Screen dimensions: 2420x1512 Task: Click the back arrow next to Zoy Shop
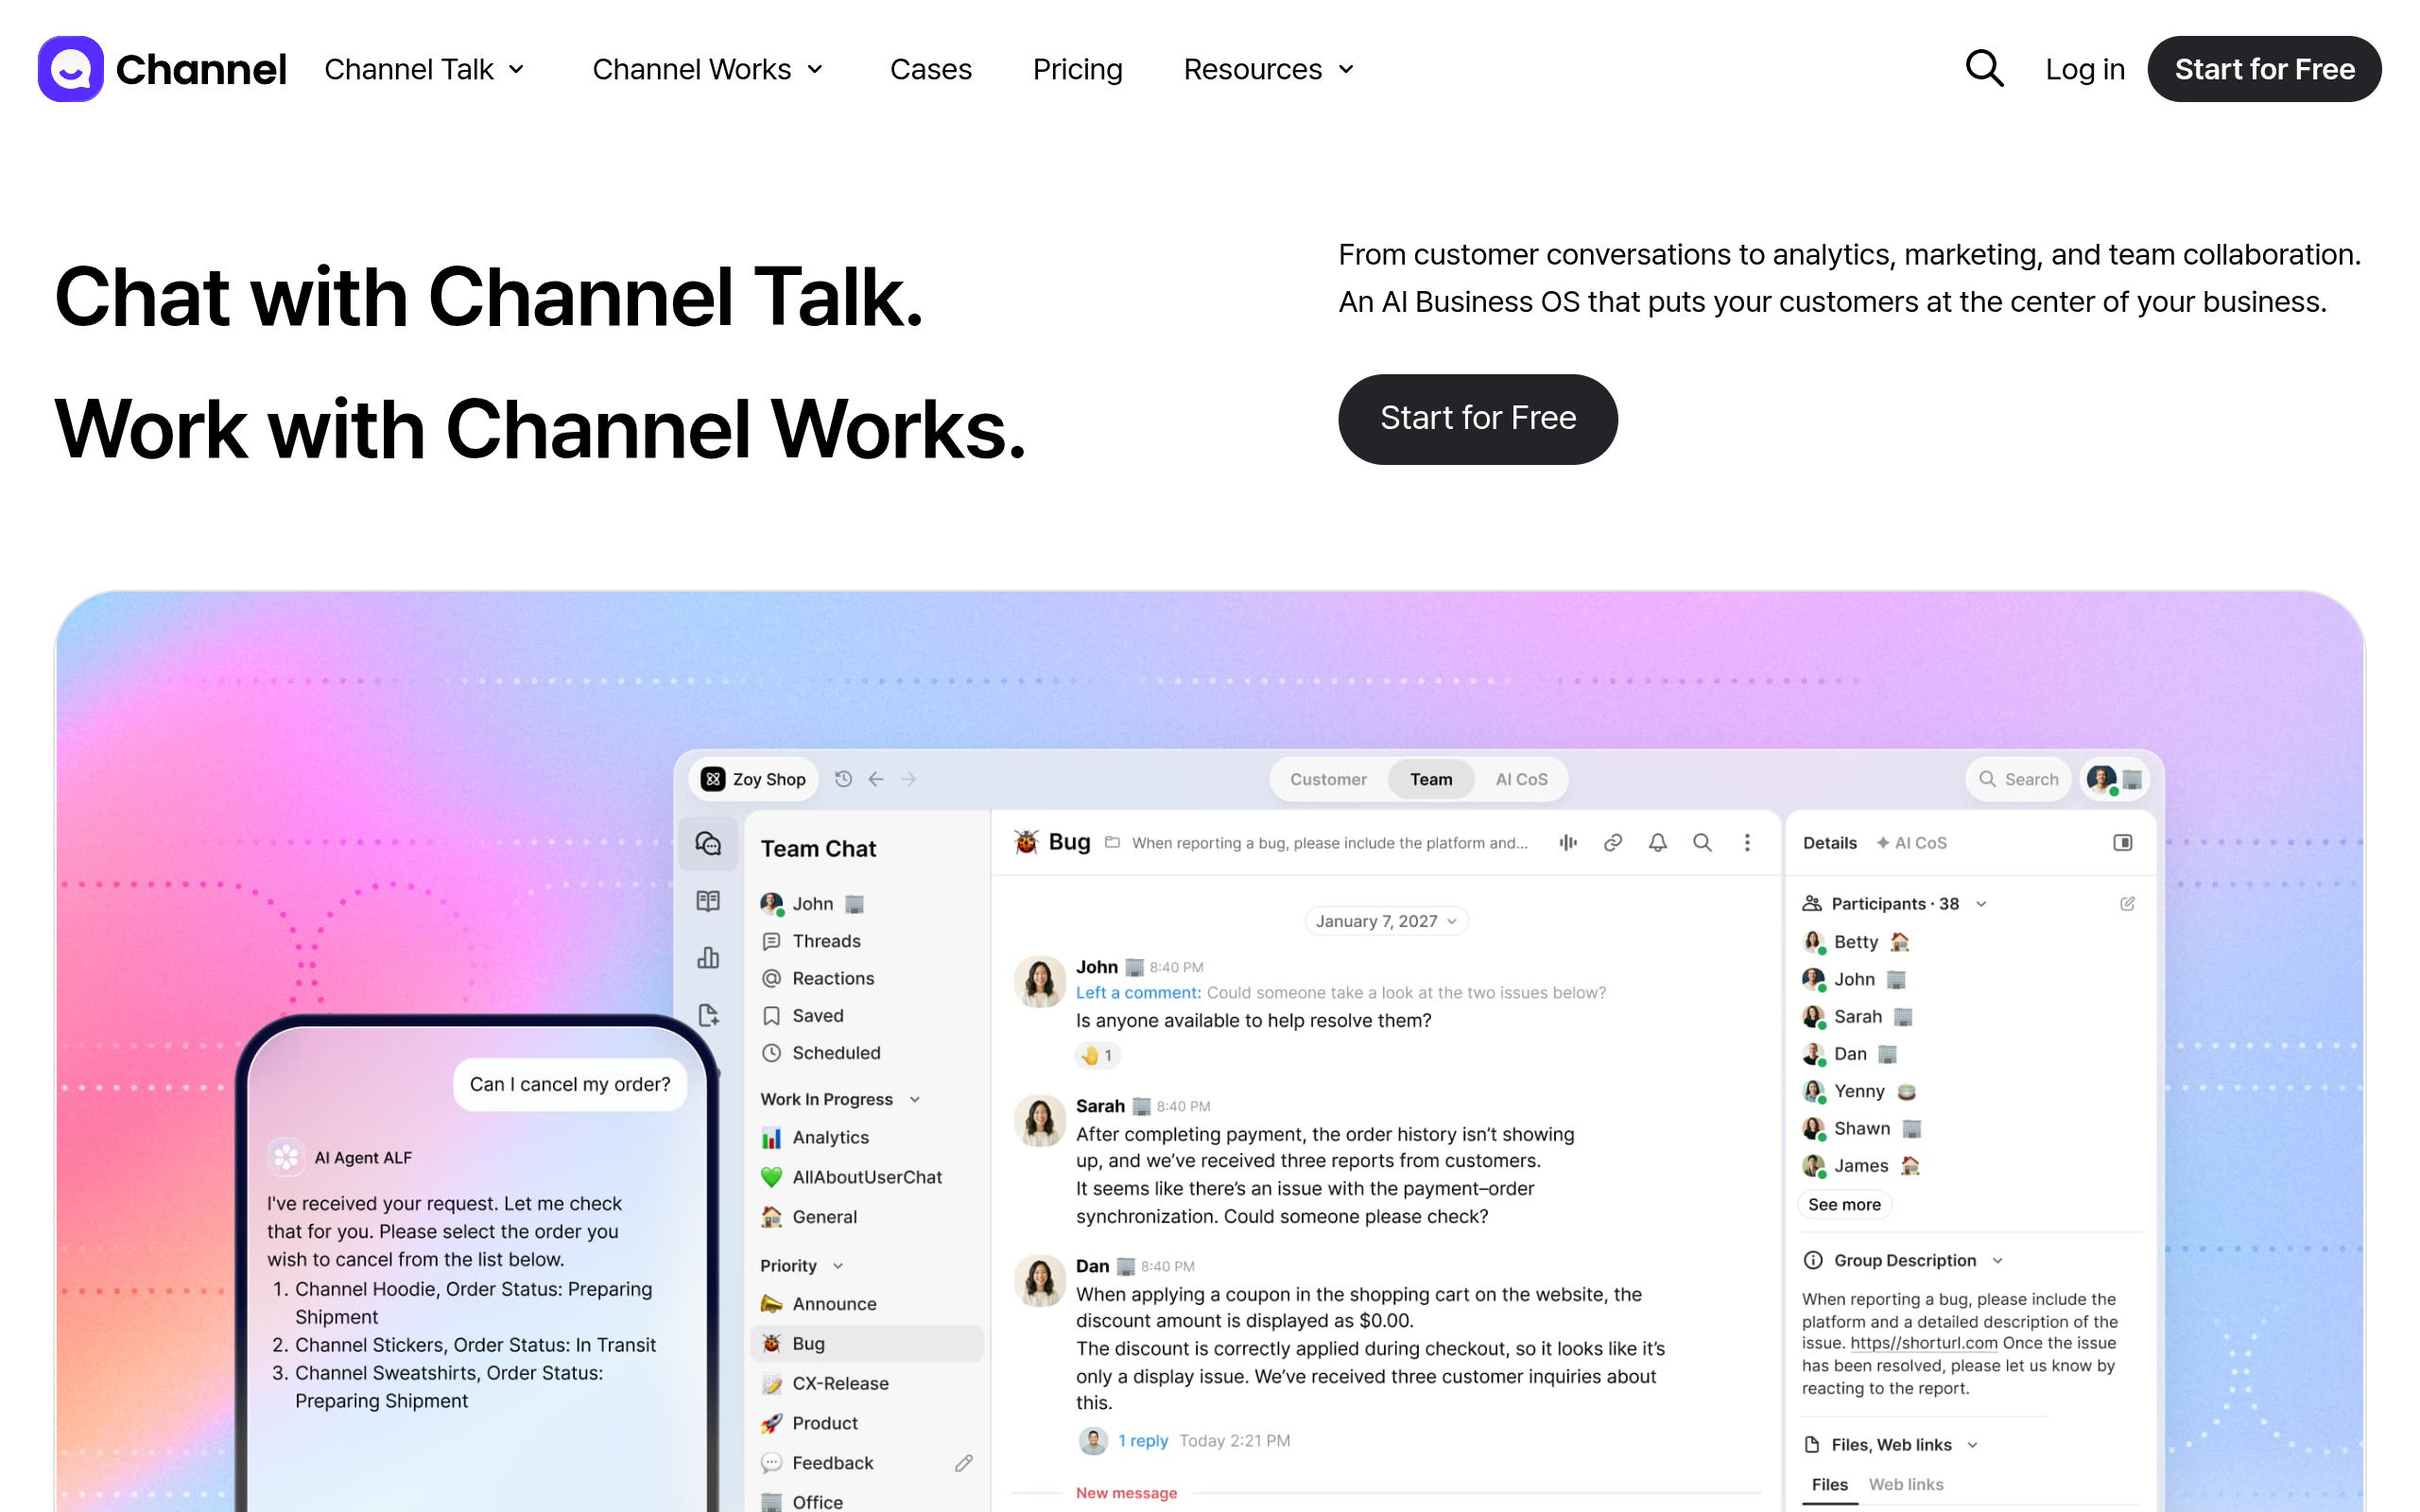tap(876, 779)
